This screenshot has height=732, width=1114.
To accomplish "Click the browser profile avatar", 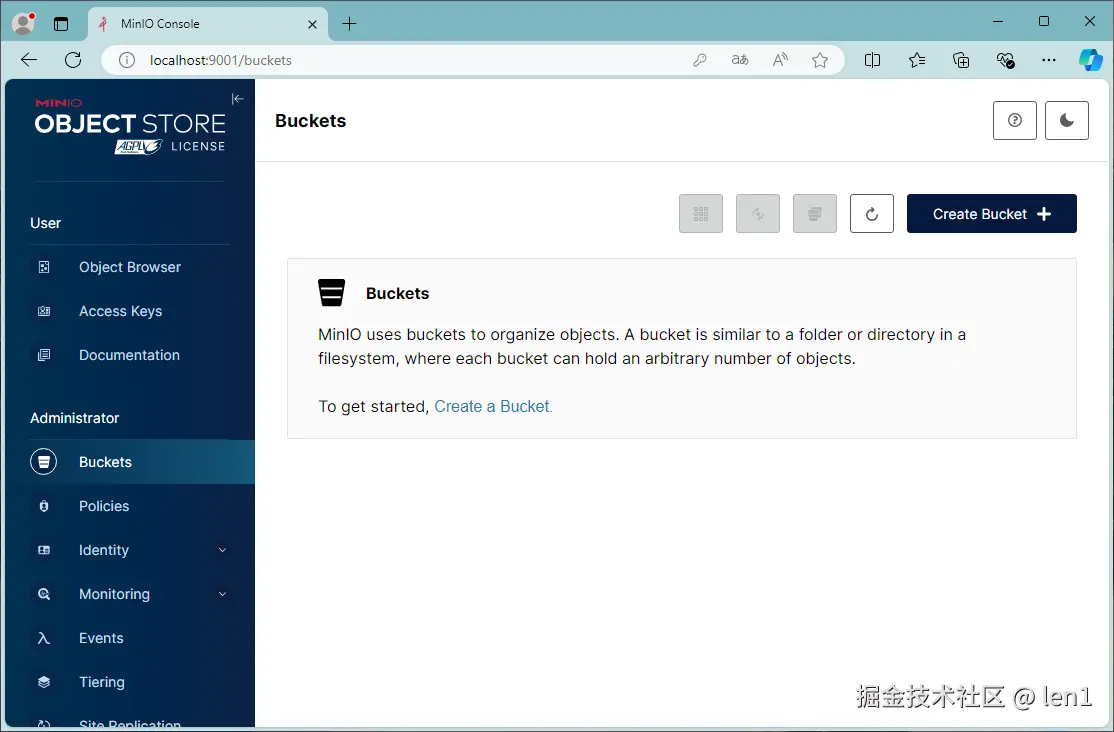I will pos(23,23).
